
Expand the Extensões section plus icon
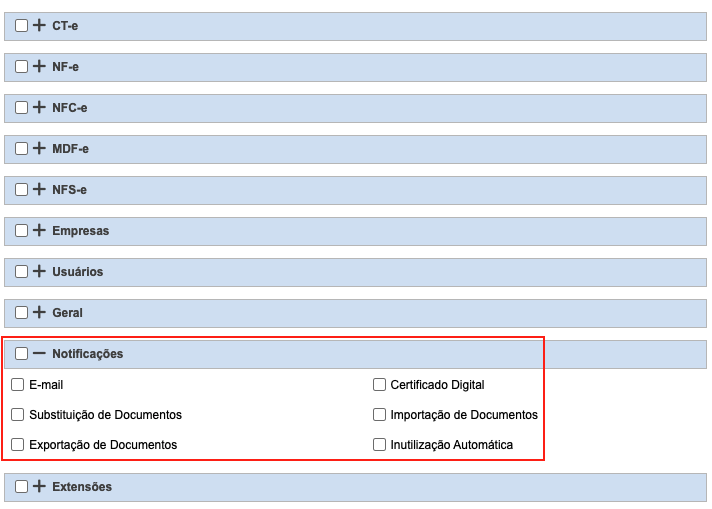pos(40,487)
